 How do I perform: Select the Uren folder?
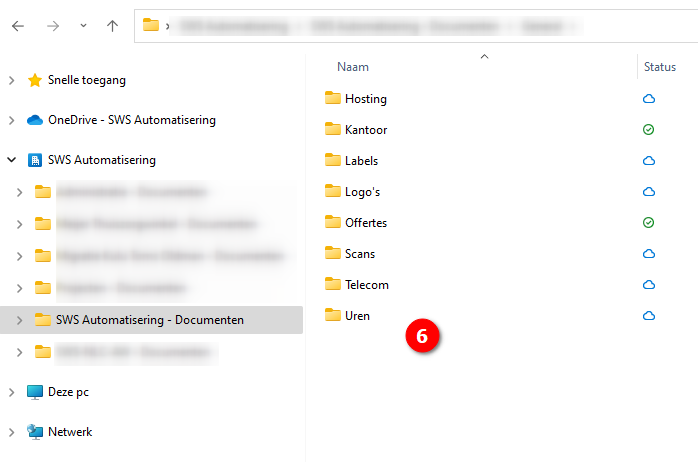coord(357,316)
